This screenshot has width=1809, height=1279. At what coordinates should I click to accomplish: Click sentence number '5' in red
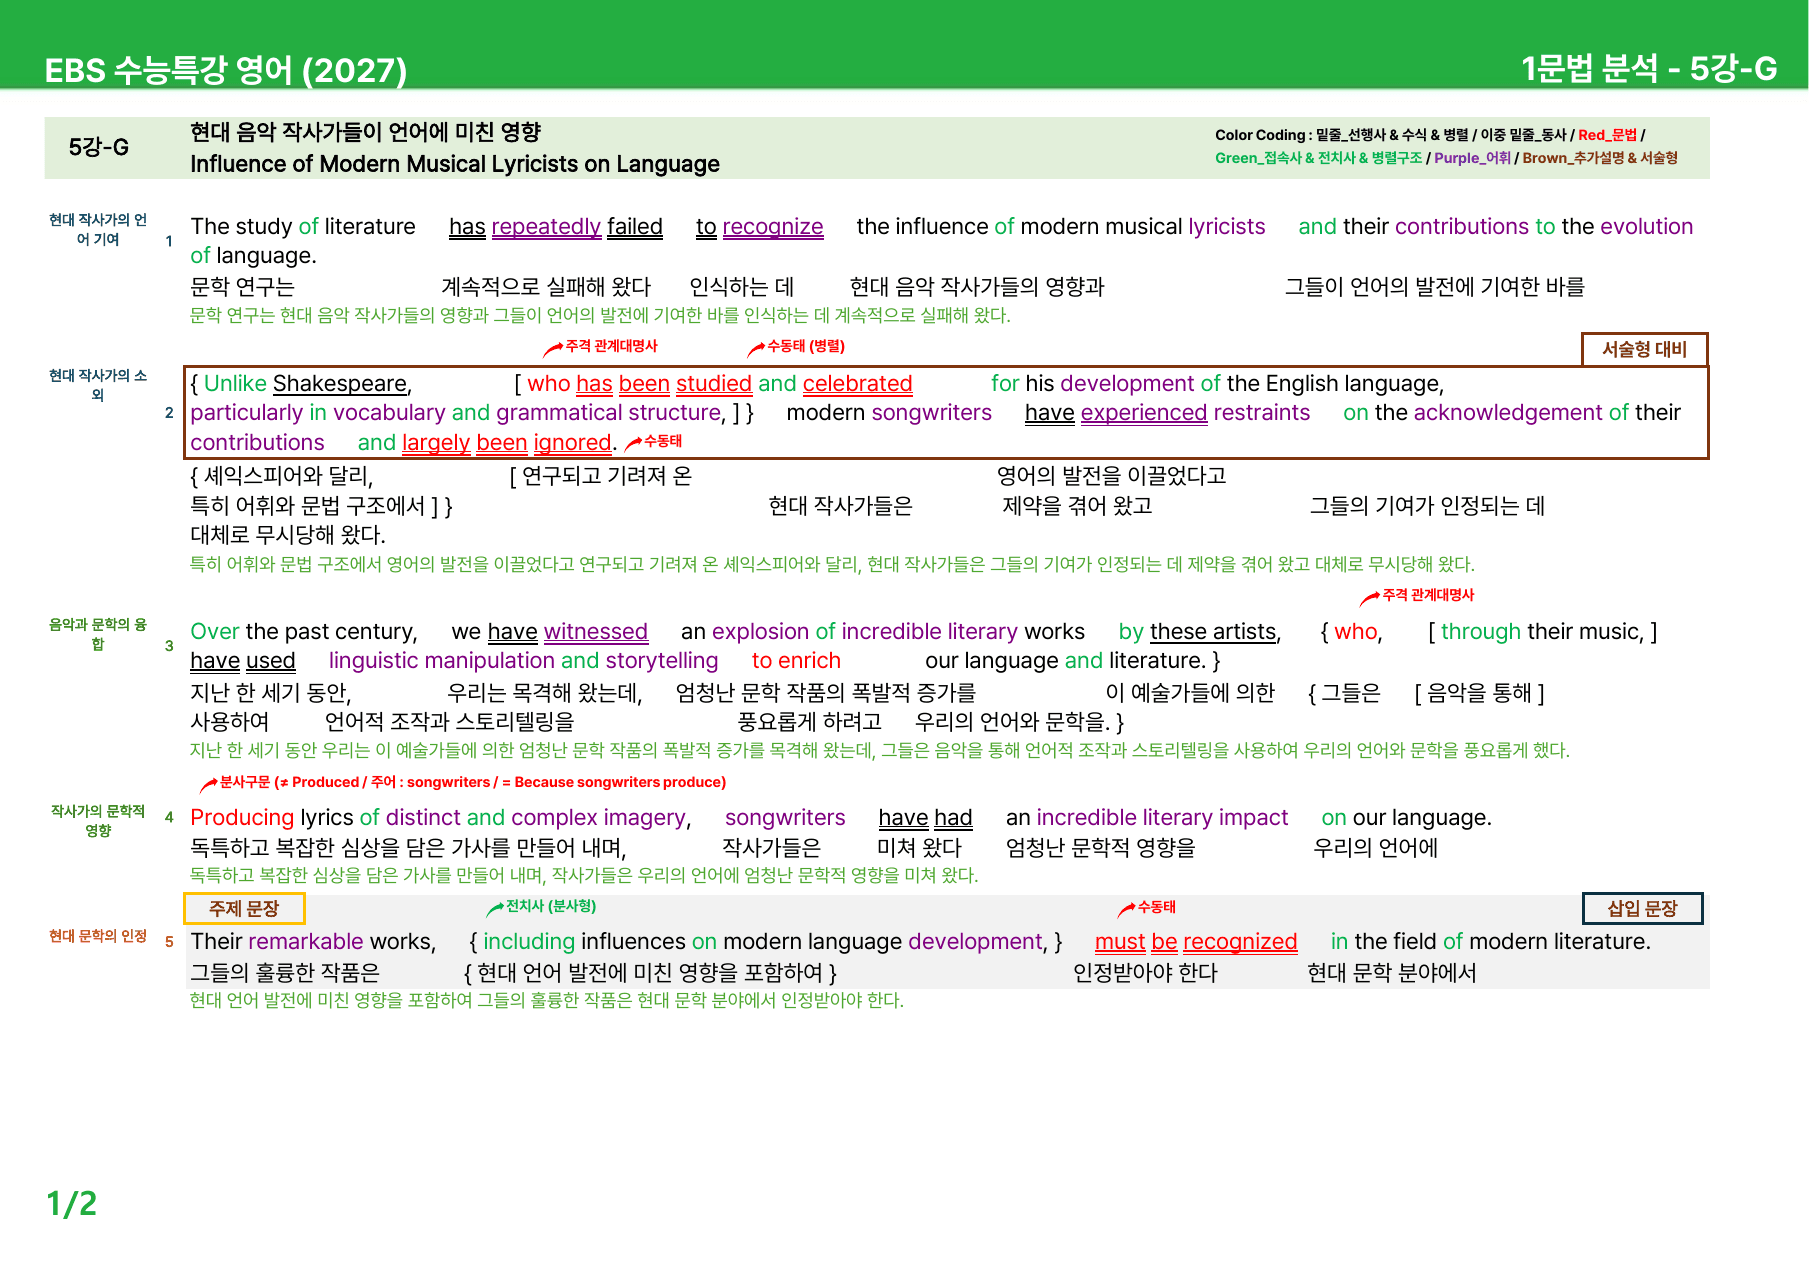pyautogui.click(x=169, y=942)
